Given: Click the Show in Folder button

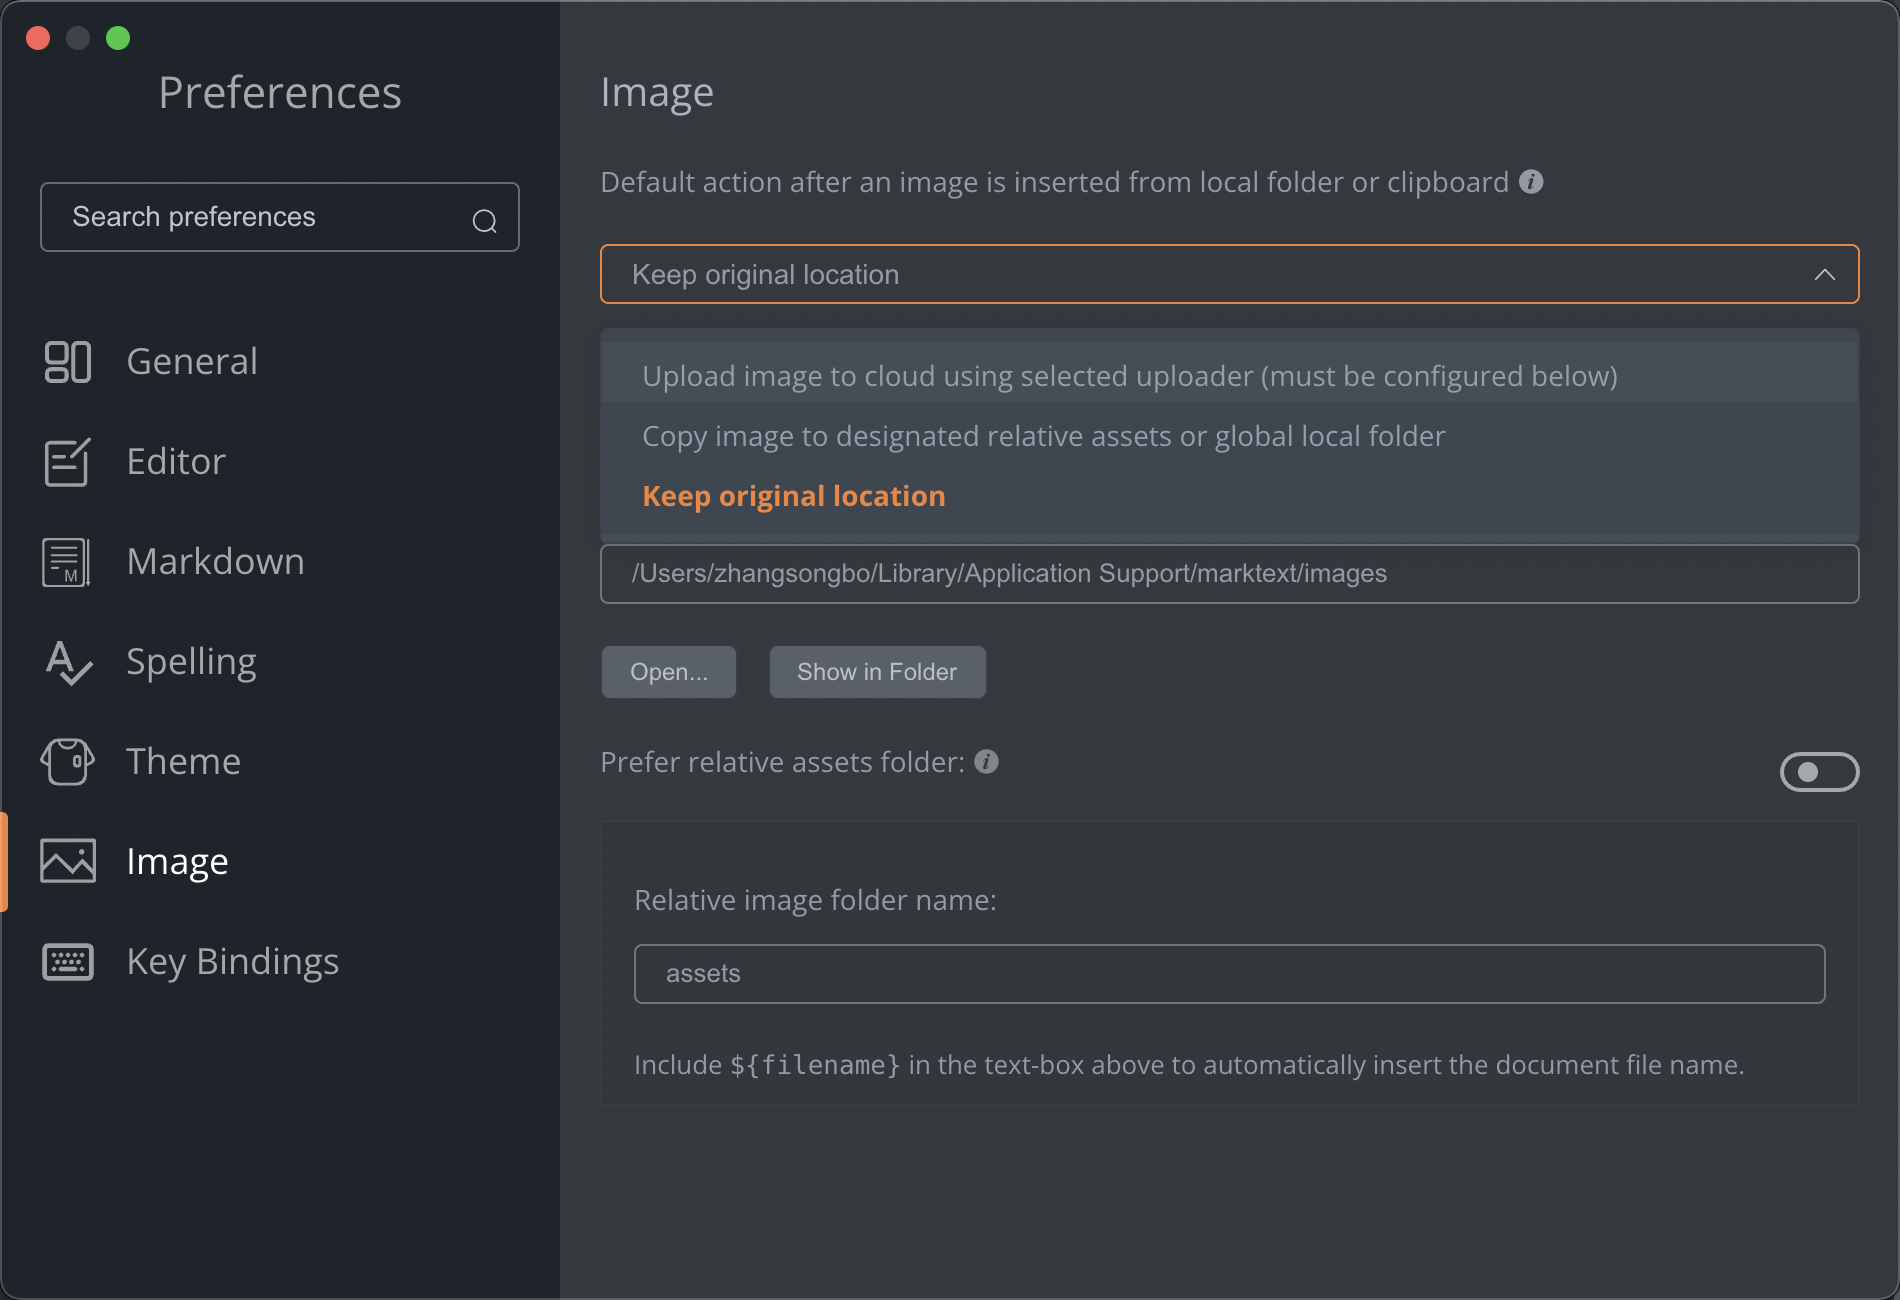Looking at the screenshot, I should point(877,672).
